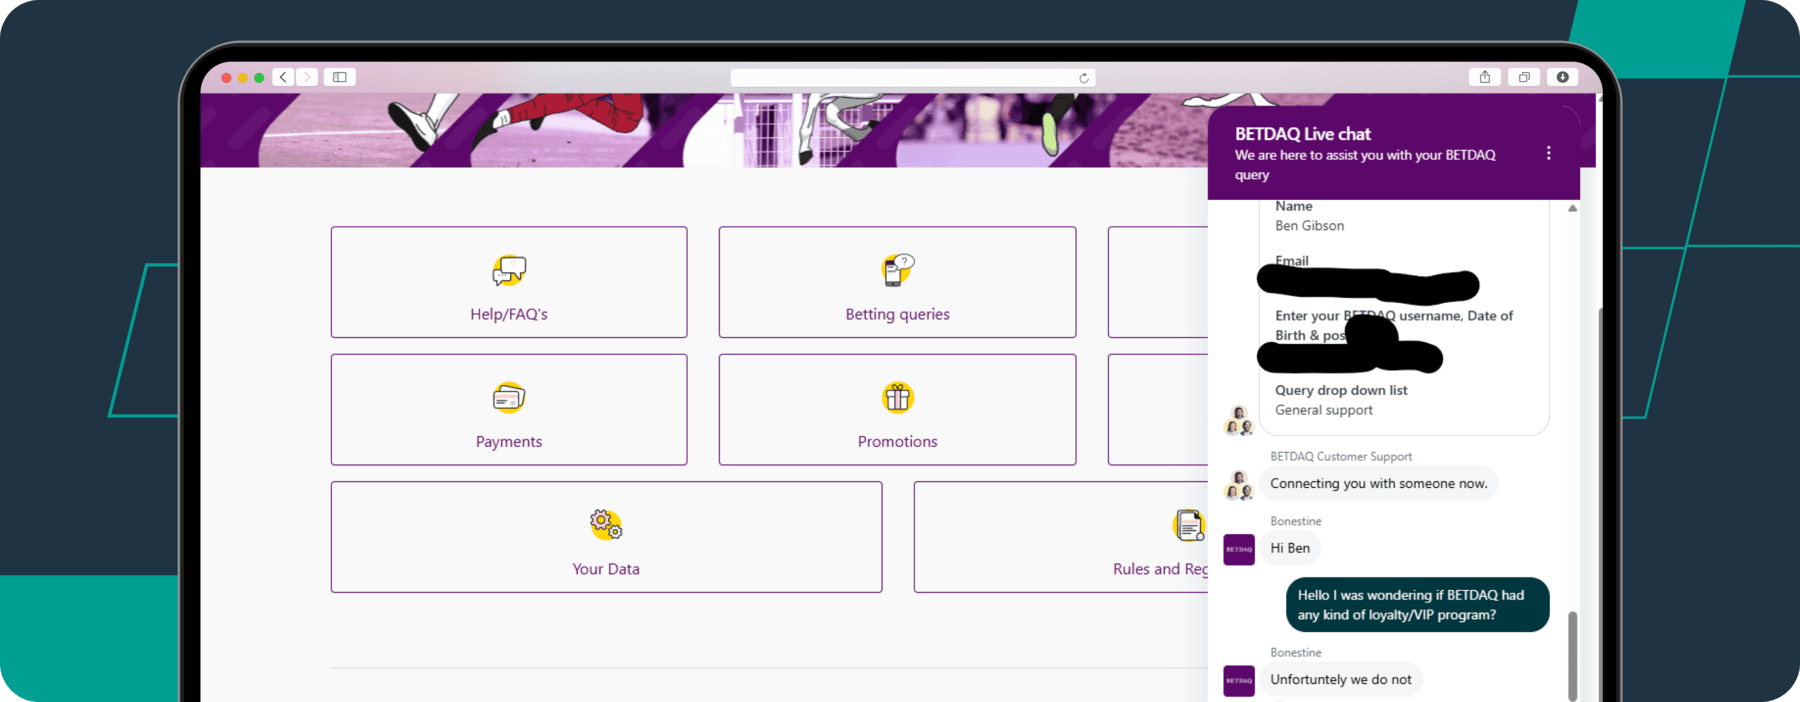1800x702 pixels.
Task: Show the browser tab overview button
Action: pos(1524,77)
